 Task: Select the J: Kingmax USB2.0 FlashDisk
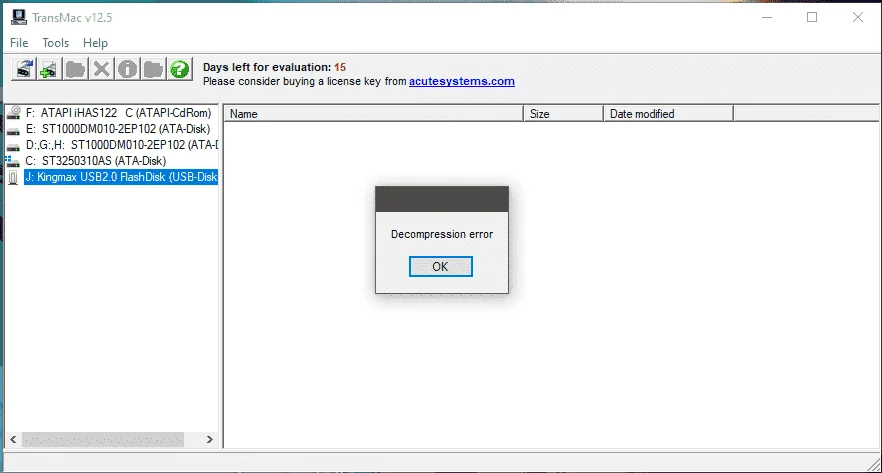(x=121, y=177)
